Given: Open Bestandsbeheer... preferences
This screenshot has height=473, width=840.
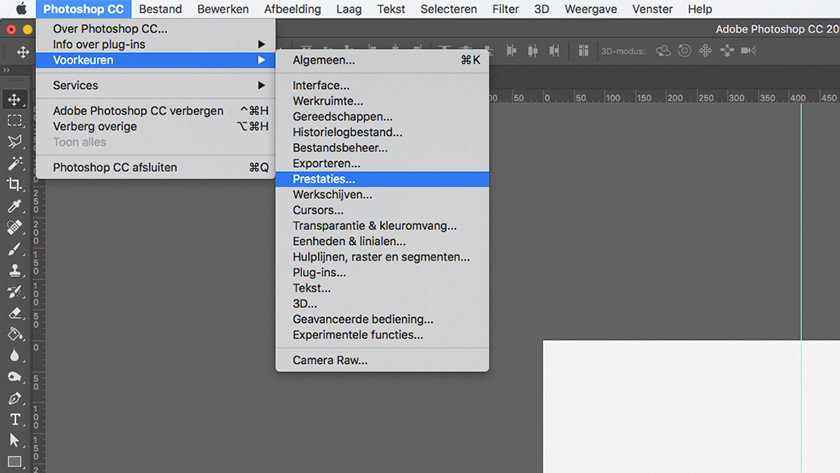Looking at the screenshot, I should [x=382, y=147].
